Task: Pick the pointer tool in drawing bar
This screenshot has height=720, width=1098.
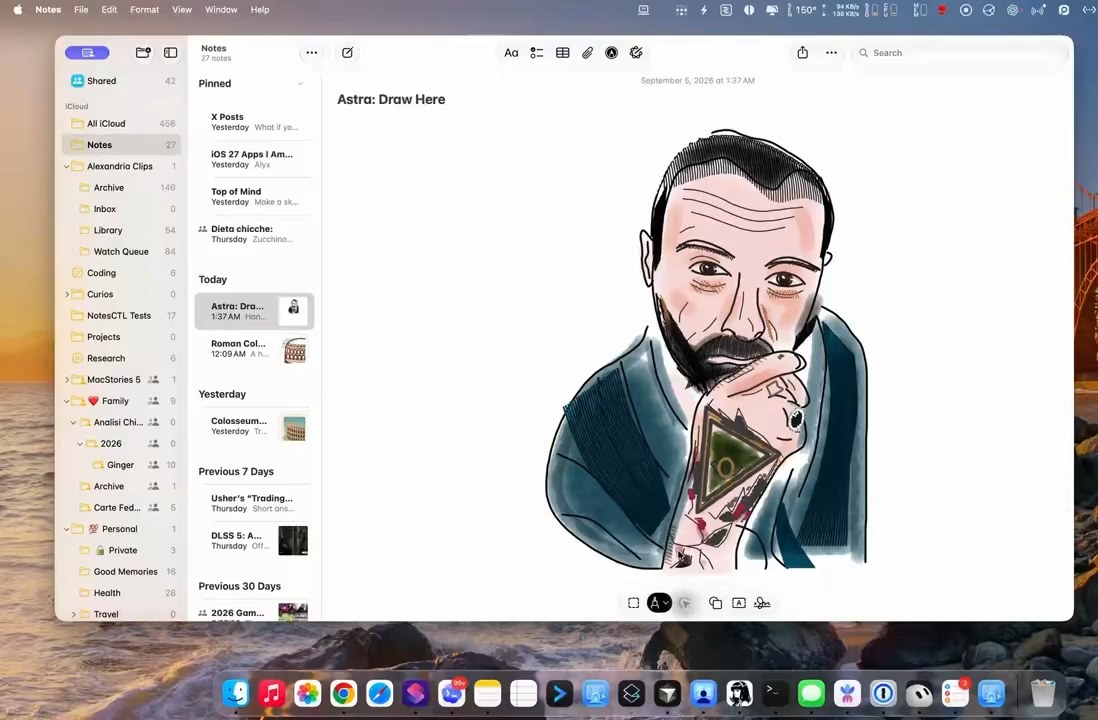Action: [x=685, y=603]
